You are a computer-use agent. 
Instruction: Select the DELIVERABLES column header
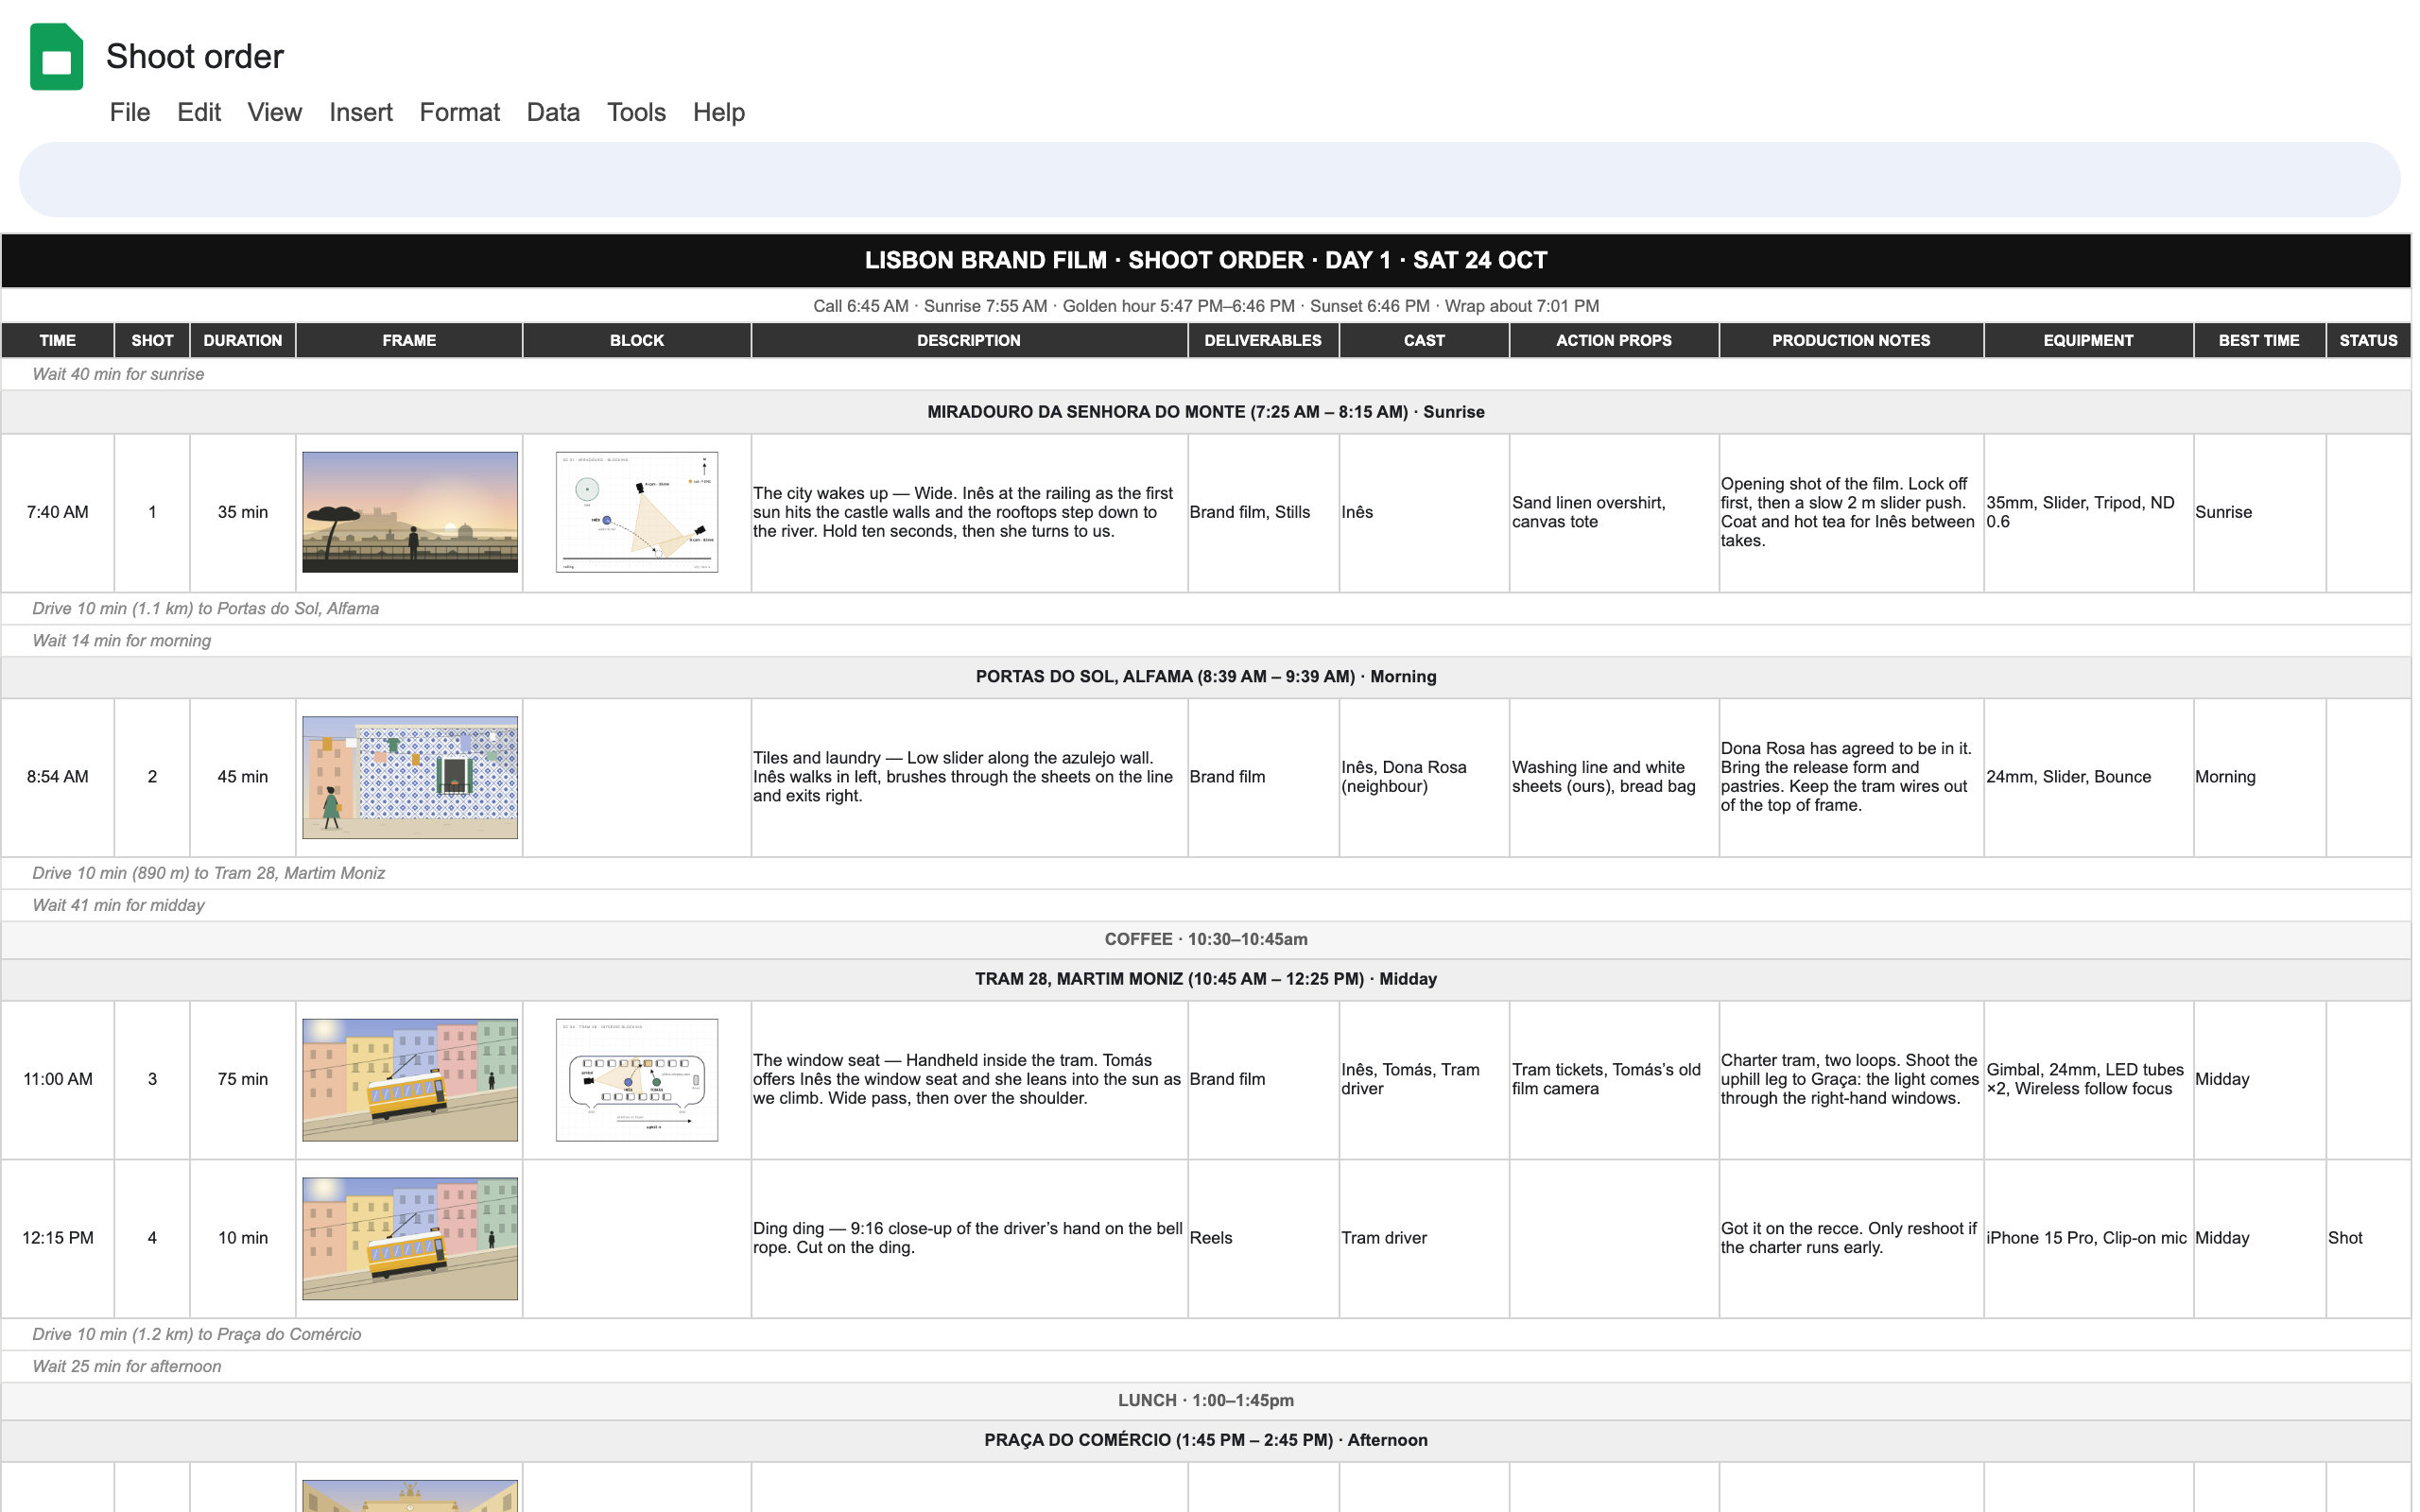coord(1263,340)
